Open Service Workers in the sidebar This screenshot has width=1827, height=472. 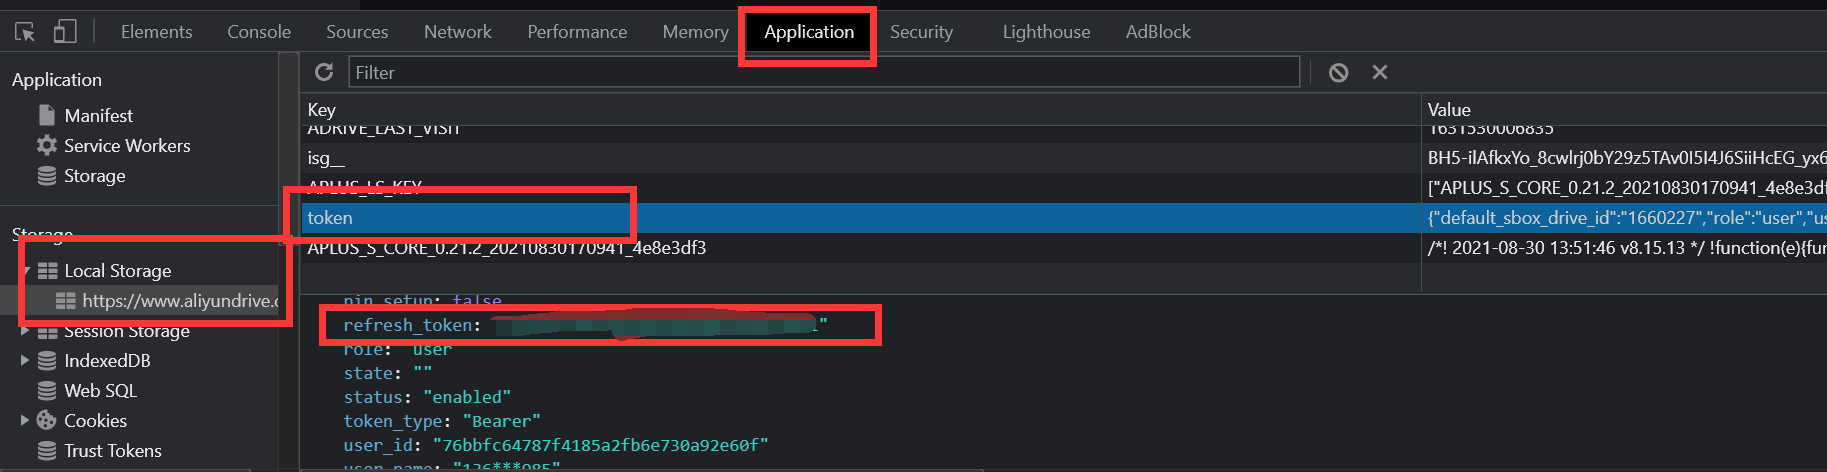(127, 146)
